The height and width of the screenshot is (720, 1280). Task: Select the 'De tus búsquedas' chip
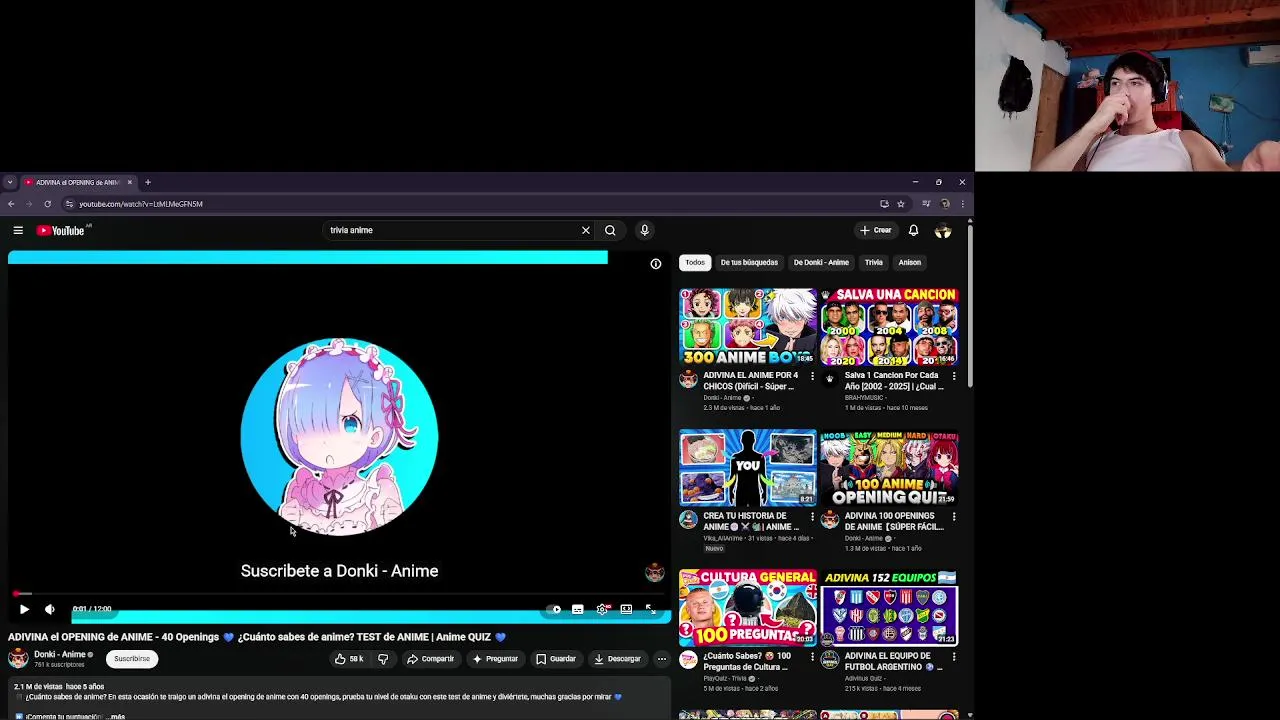(749, 262)
